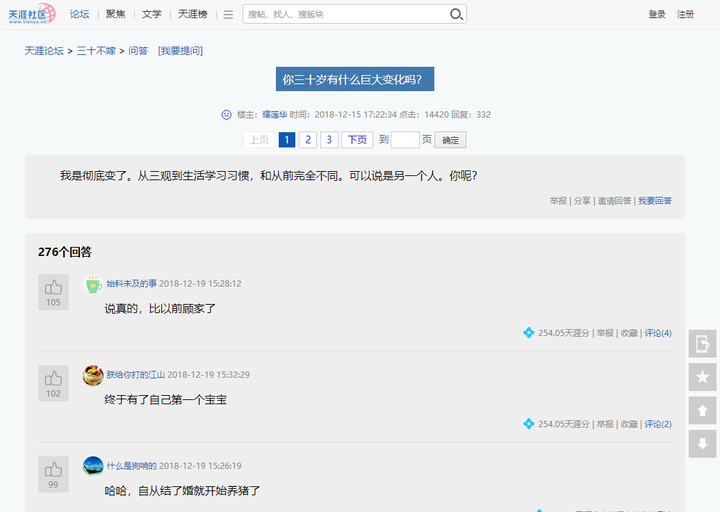The image size is (720, 512).
Task: Click 收藏 on the 第一个宝宝 answer
Action: coord(629,424)
